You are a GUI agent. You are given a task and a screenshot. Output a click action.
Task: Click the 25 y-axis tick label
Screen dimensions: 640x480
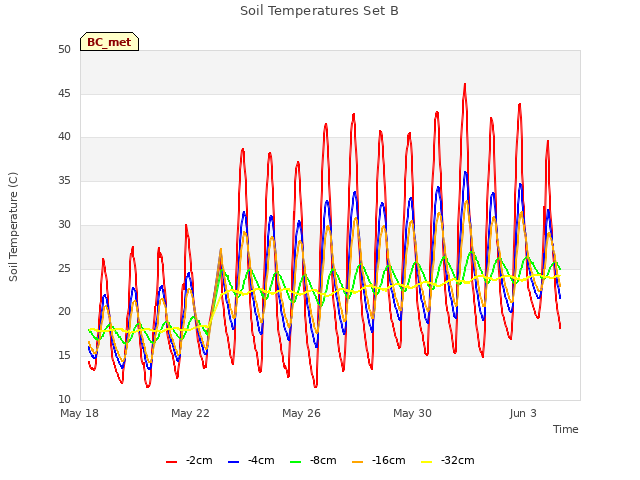click(x=64, y=269)
